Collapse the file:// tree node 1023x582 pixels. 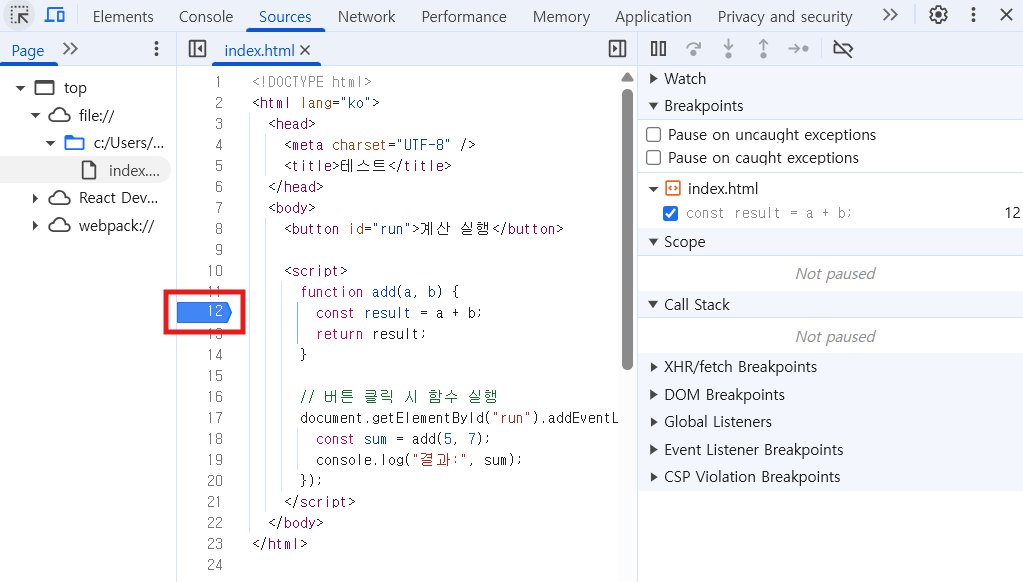(x=35, y=115)
